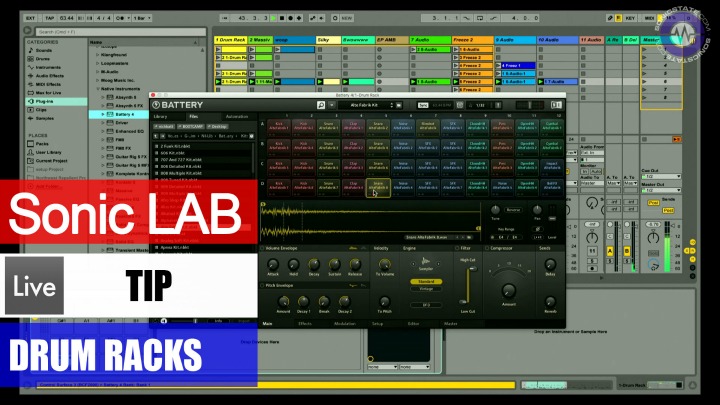This screenshot has height=405, width=720.
Task: Open the Cue Out dropdown
Action: (x=661, y=176)
